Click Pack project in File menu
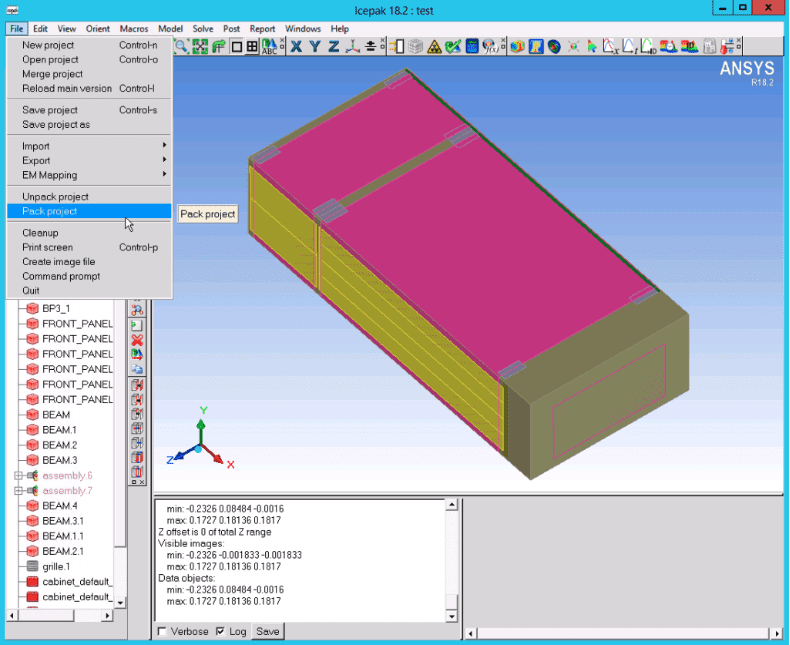Screen dimensions: 790x645 [x=89, y=211]
